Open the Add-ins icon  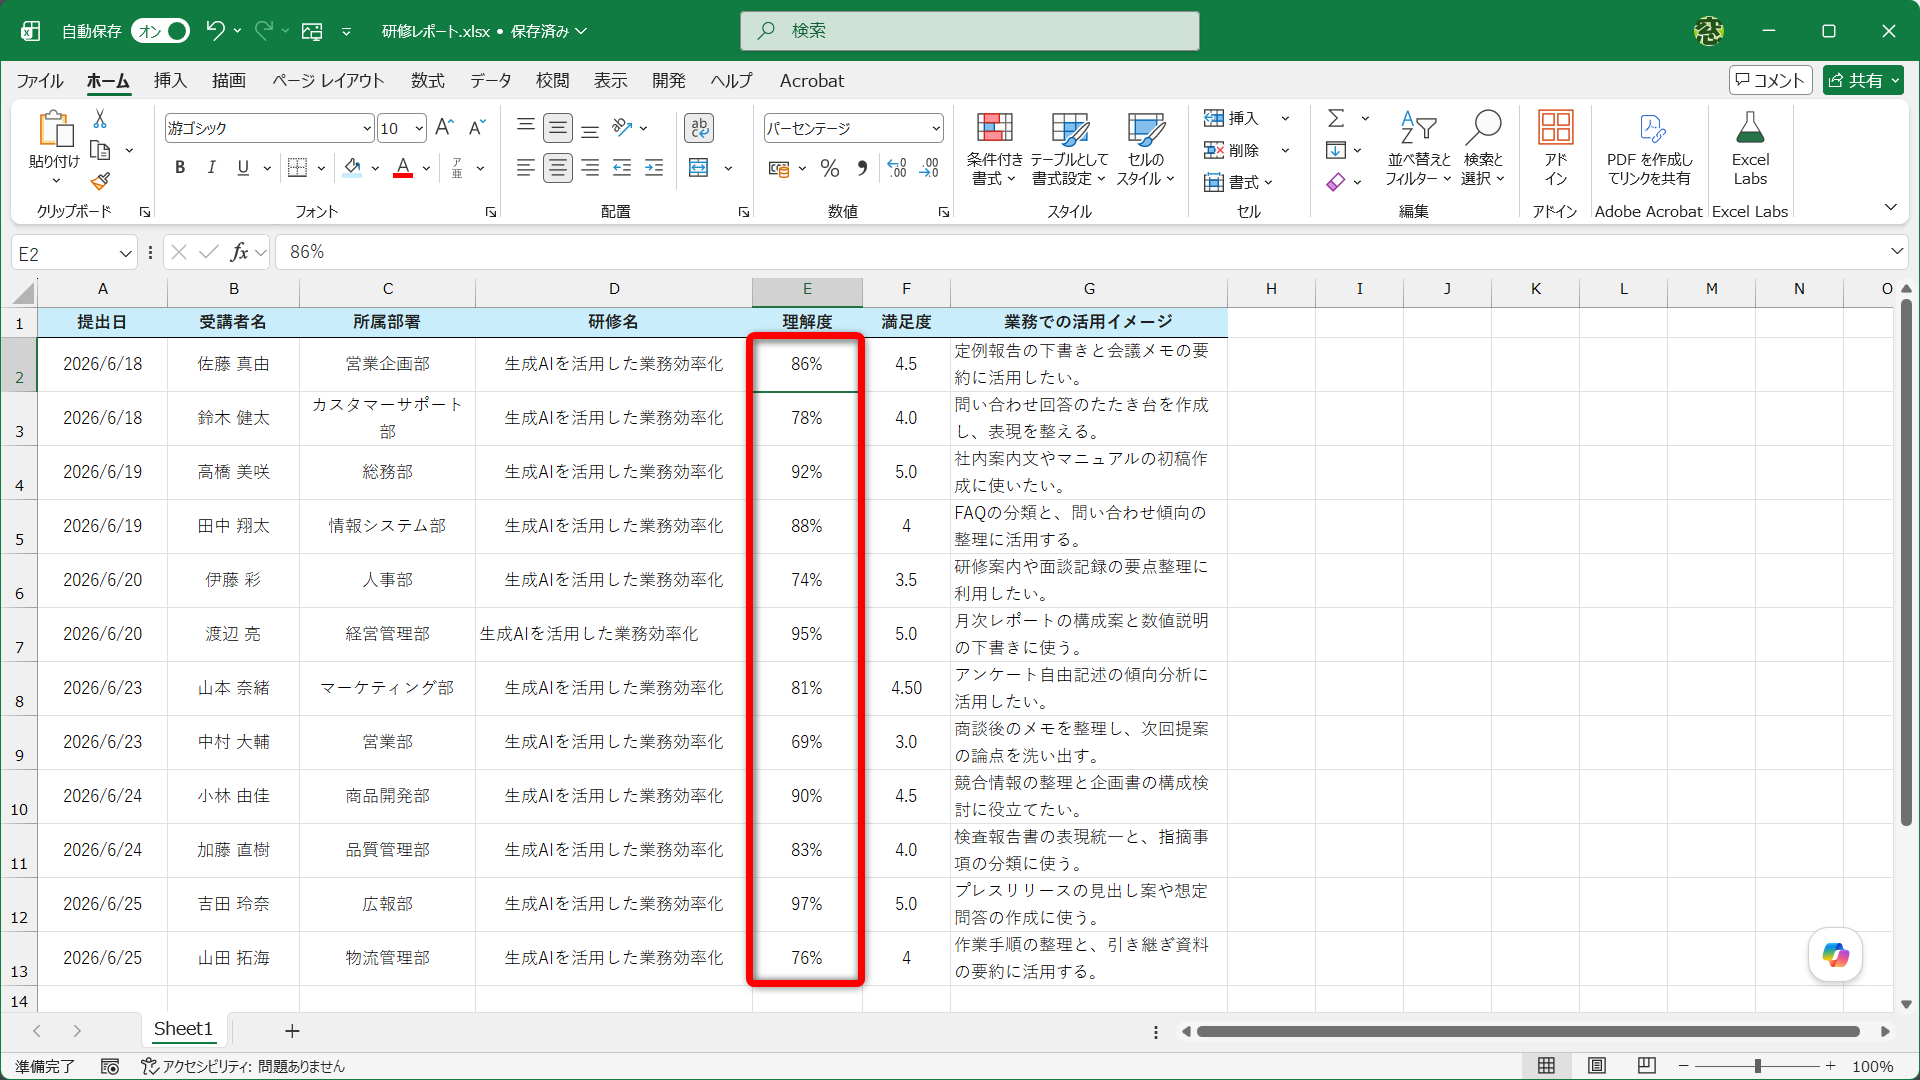[1555, 148]
